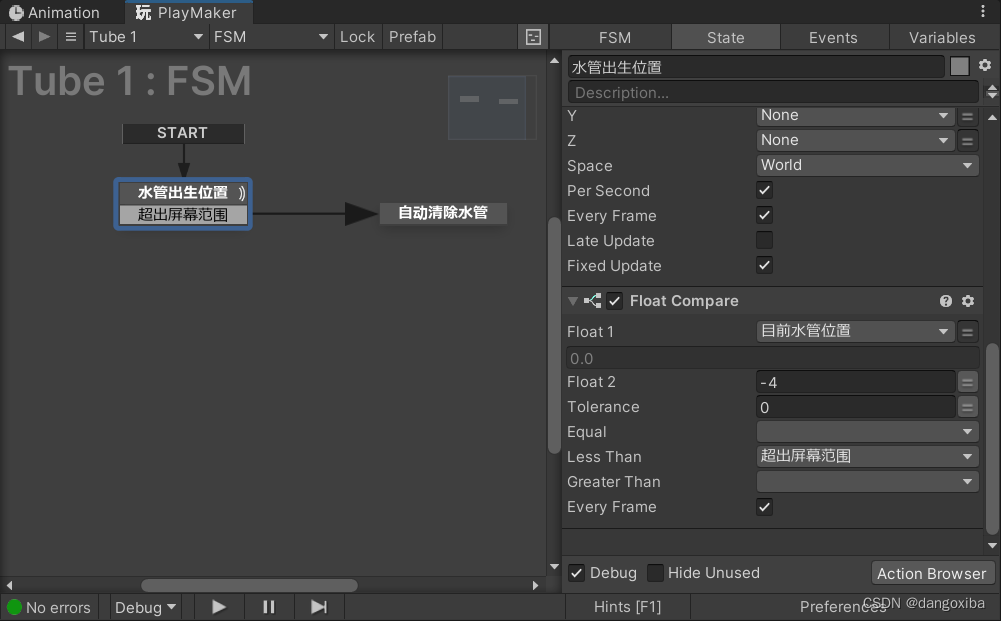
Task: Open Float Compare help icon
Action: click(x=945, y=301)
